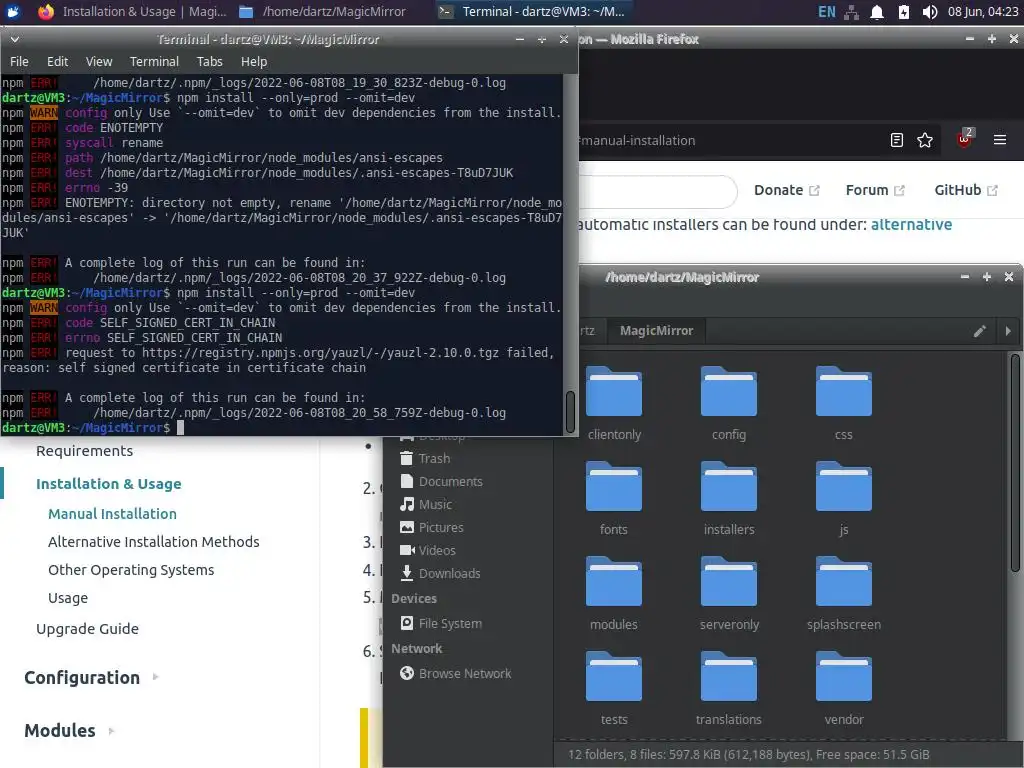Click the terminal window menu arrow icon
Viewport: 1024px width, 768px height.
click(x=14, y=40)
